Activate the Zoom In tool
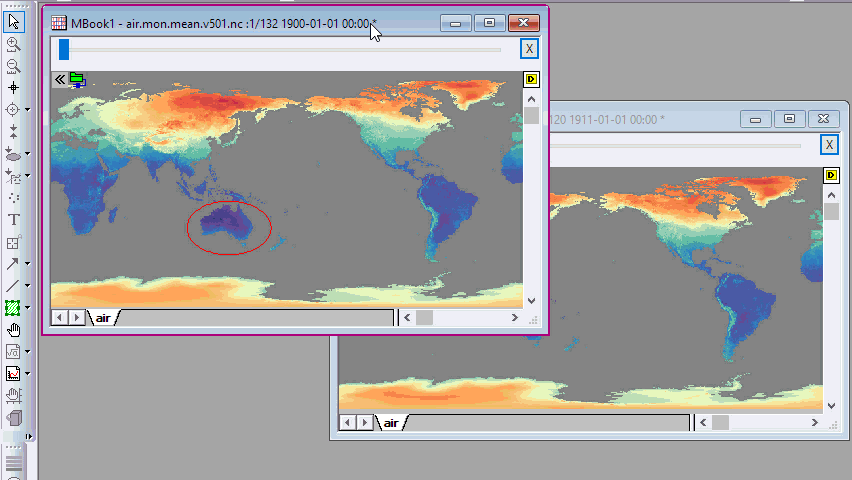 (x=14, y=44)
